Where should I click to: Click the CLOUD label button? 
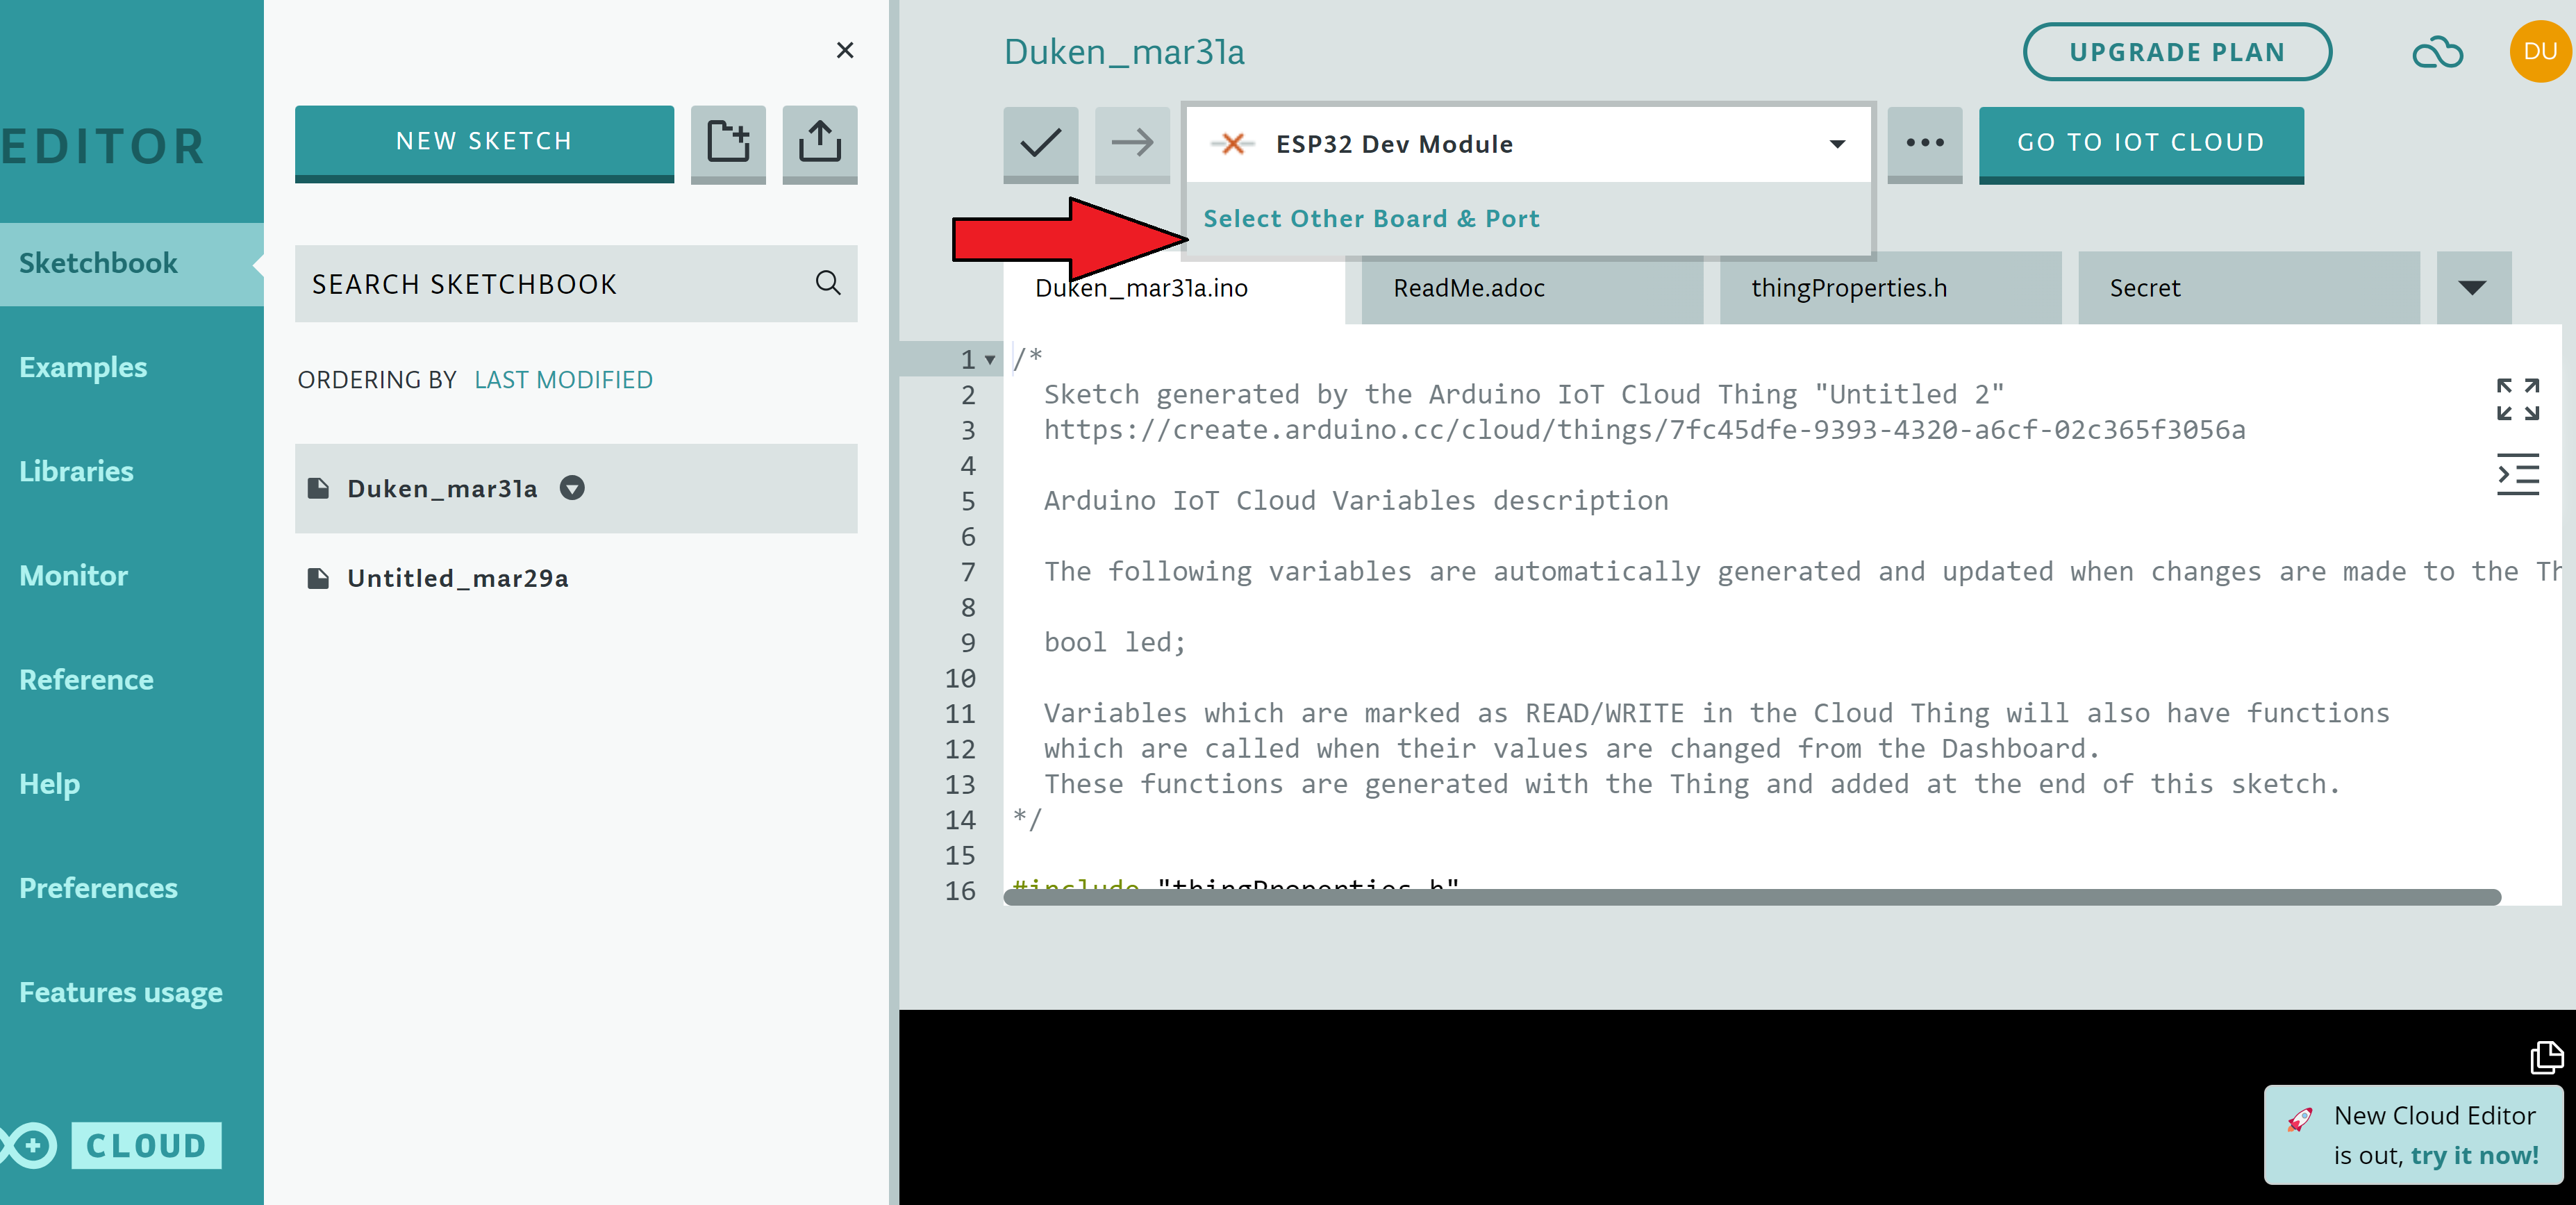click(x=146, y=1145)
